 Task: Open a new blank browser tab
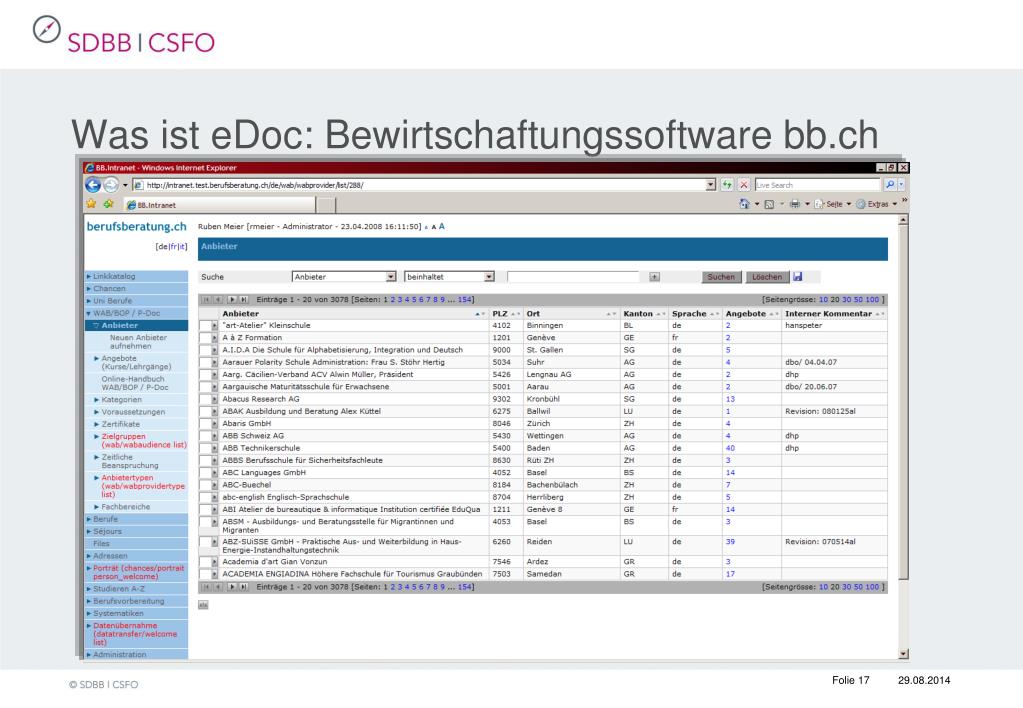326,205
